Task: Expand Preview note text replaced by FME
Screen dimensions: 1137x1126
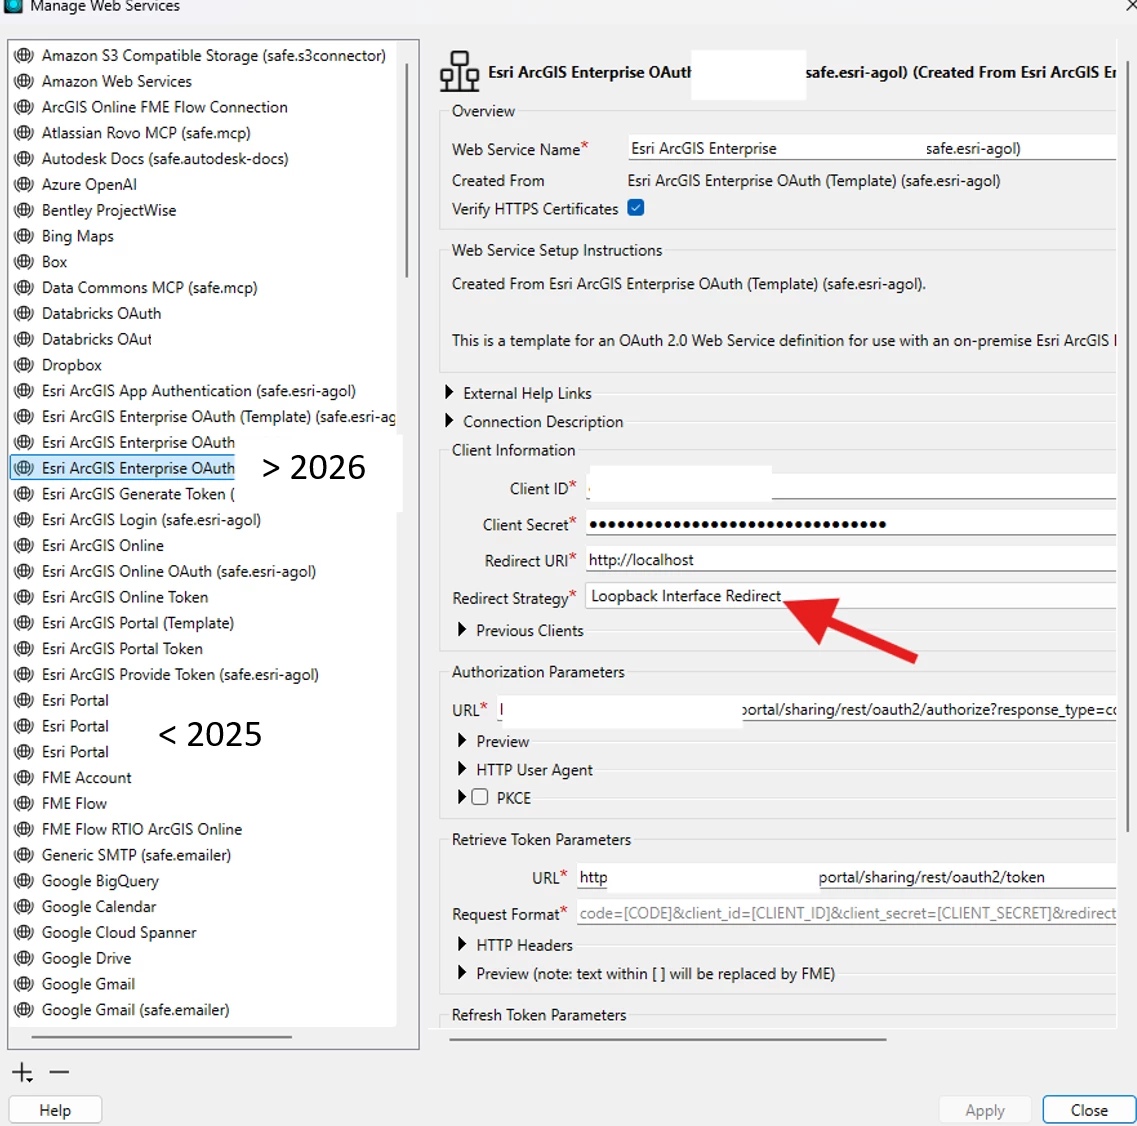Action: 462,972
